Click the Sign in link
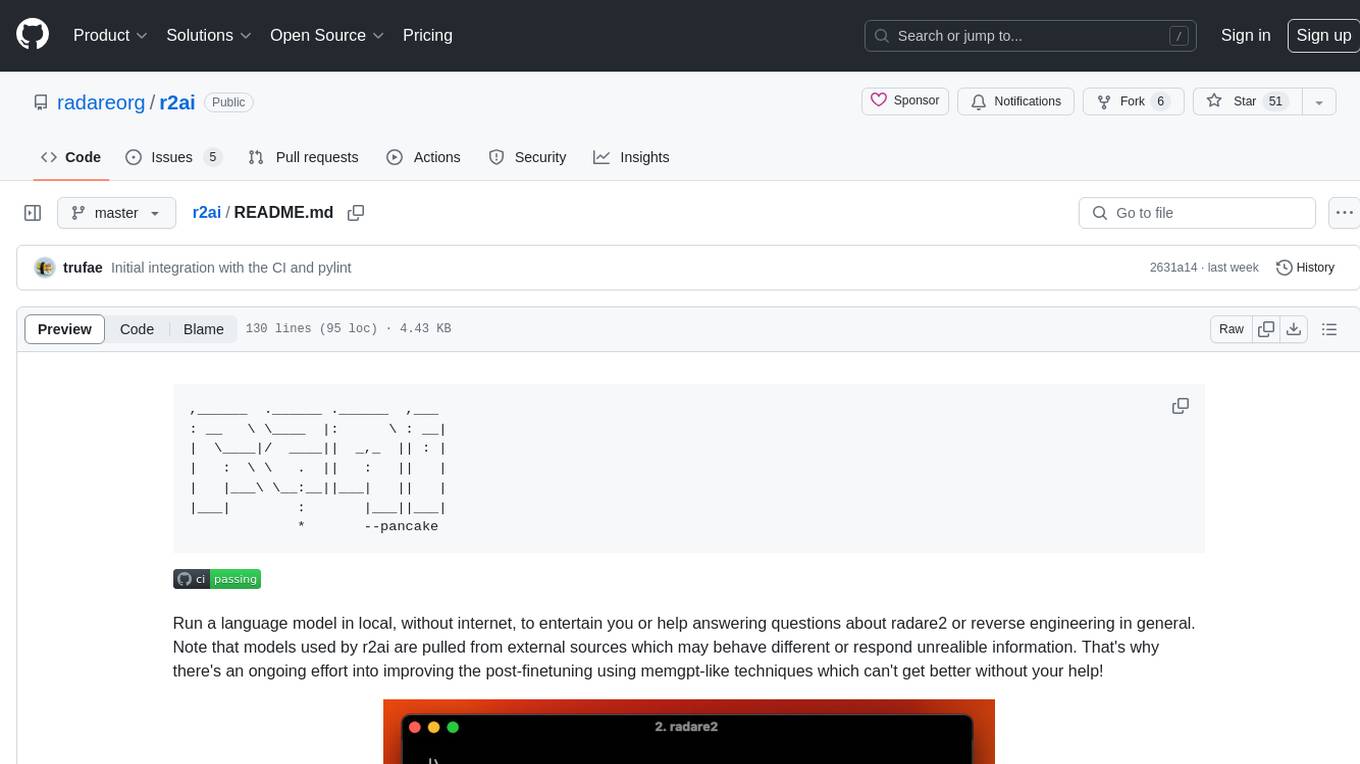Image resolution: width=1360 pixels, height=764 pixels. 1245,35
